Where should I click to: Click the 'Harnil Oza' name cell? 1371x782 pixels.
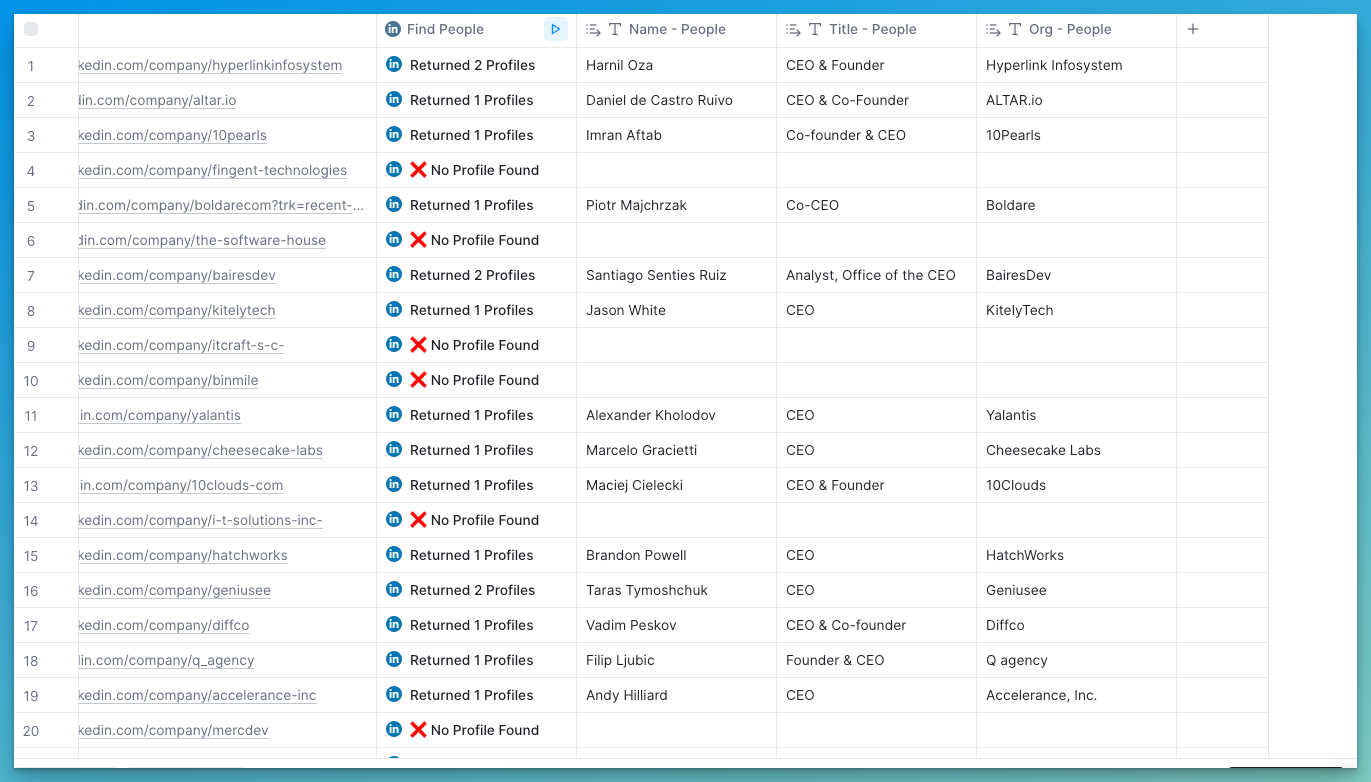(677, 65)
